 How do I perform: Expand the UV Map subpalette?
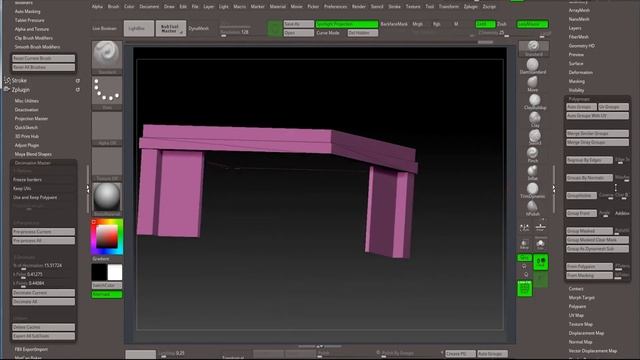tap(576, 315)
